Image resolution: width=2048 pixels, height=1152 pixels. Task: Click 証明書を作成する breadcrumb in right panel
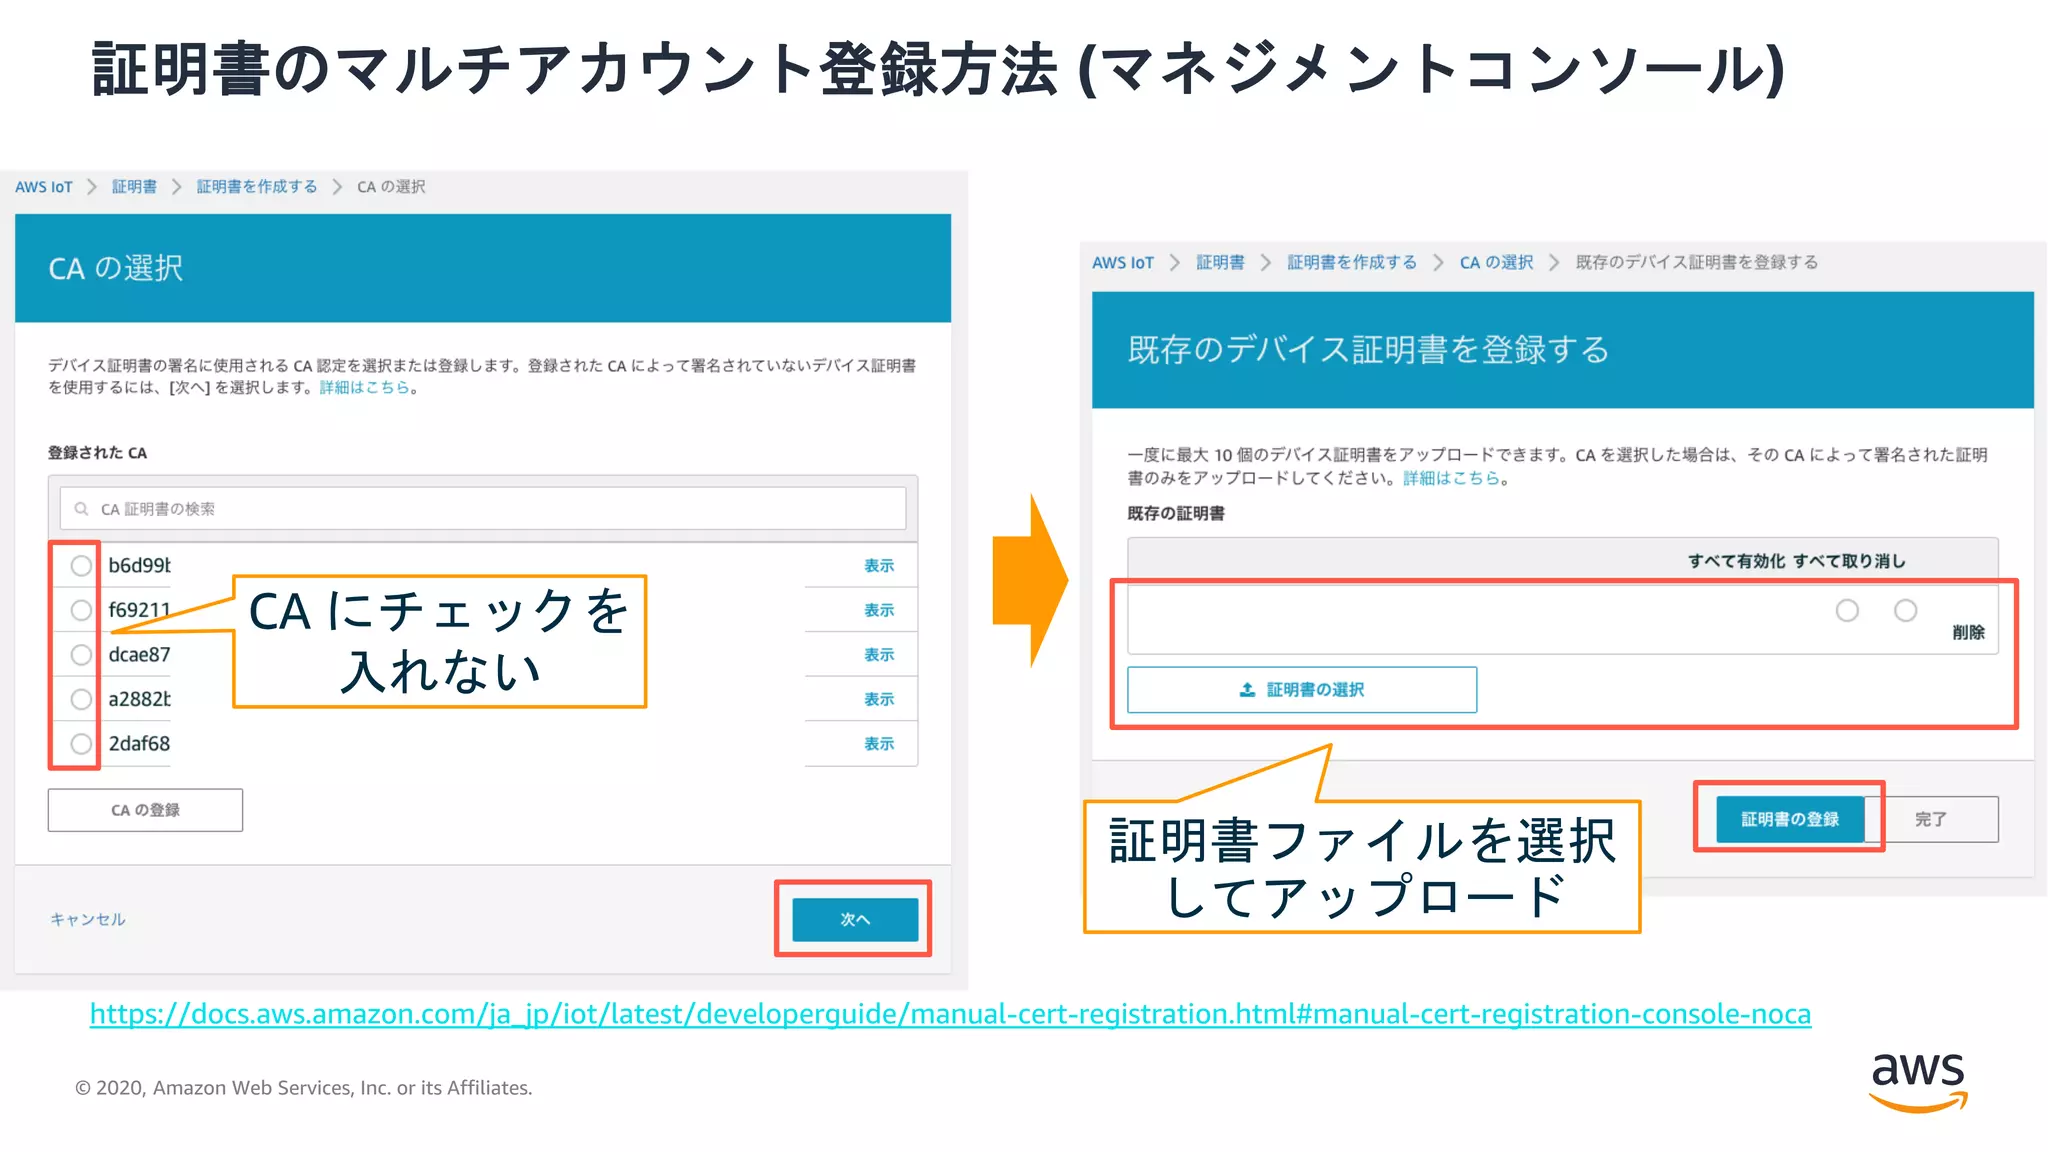(x=1352, y=263)
